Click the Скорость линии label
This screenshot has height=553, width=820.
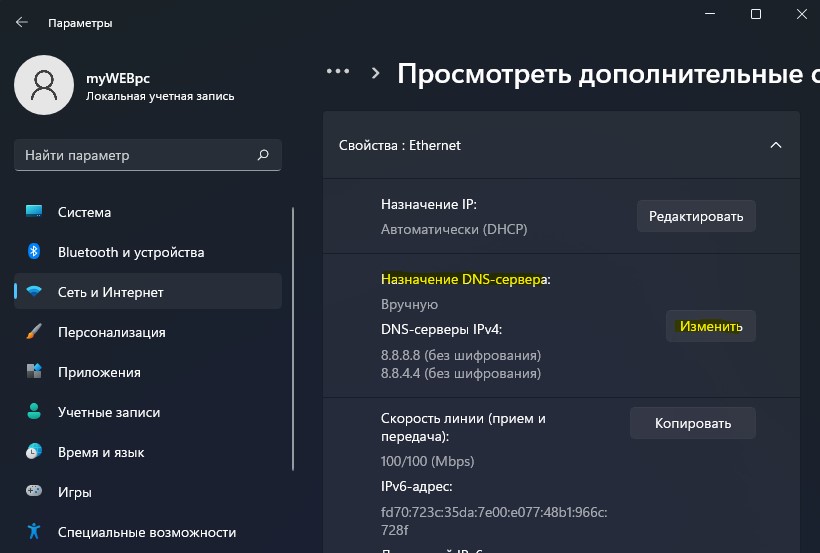(x=463, y=427)
